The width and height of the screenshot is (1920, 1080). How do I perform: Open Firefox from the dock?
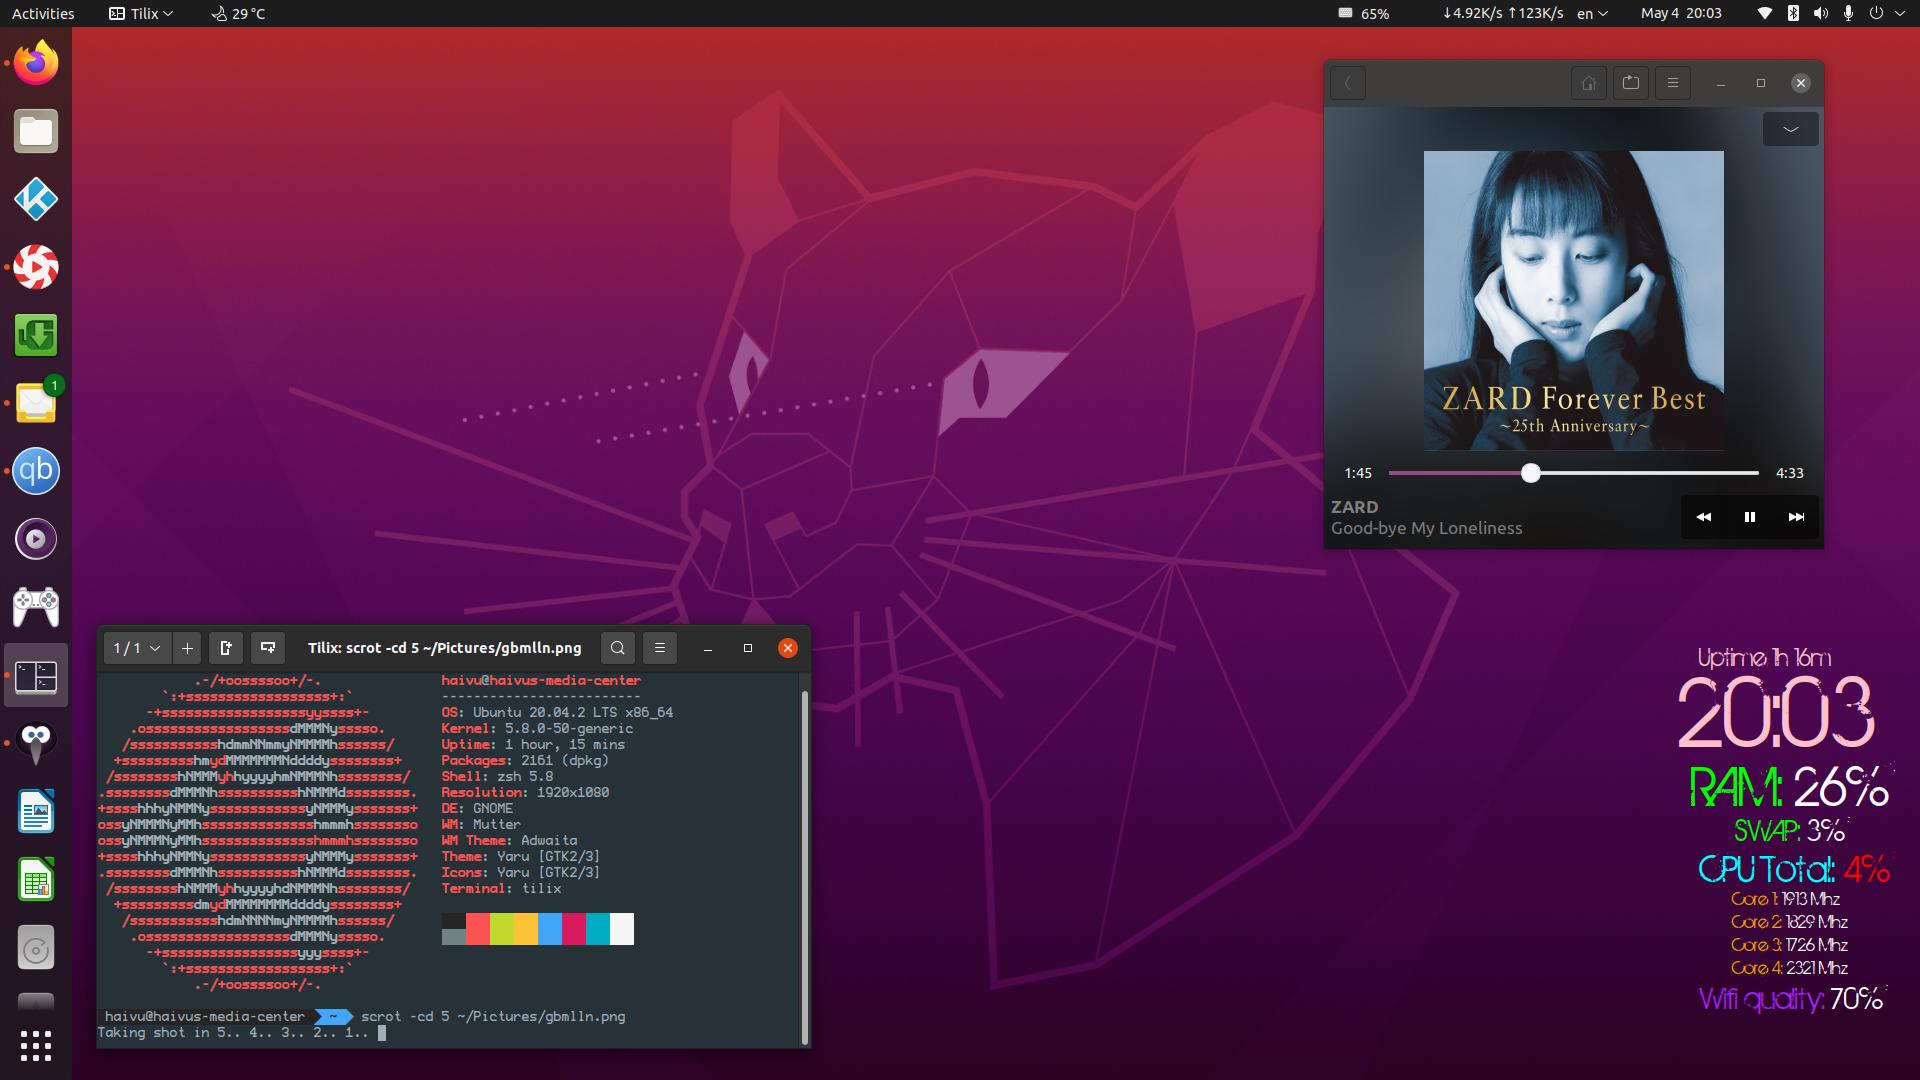click(x=36, y=63)
